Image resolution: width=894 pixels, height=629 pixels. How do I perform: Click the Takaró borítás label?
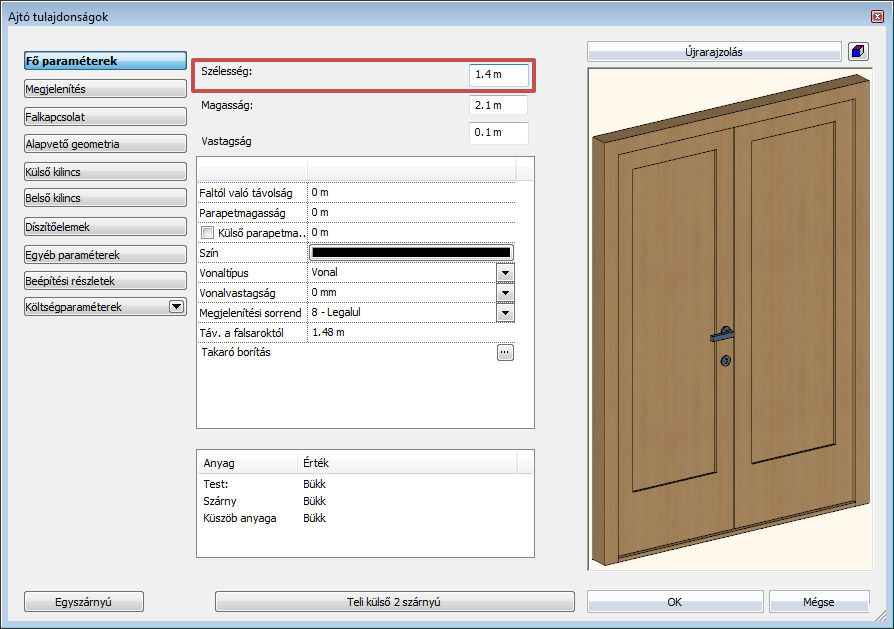[236, 352]
